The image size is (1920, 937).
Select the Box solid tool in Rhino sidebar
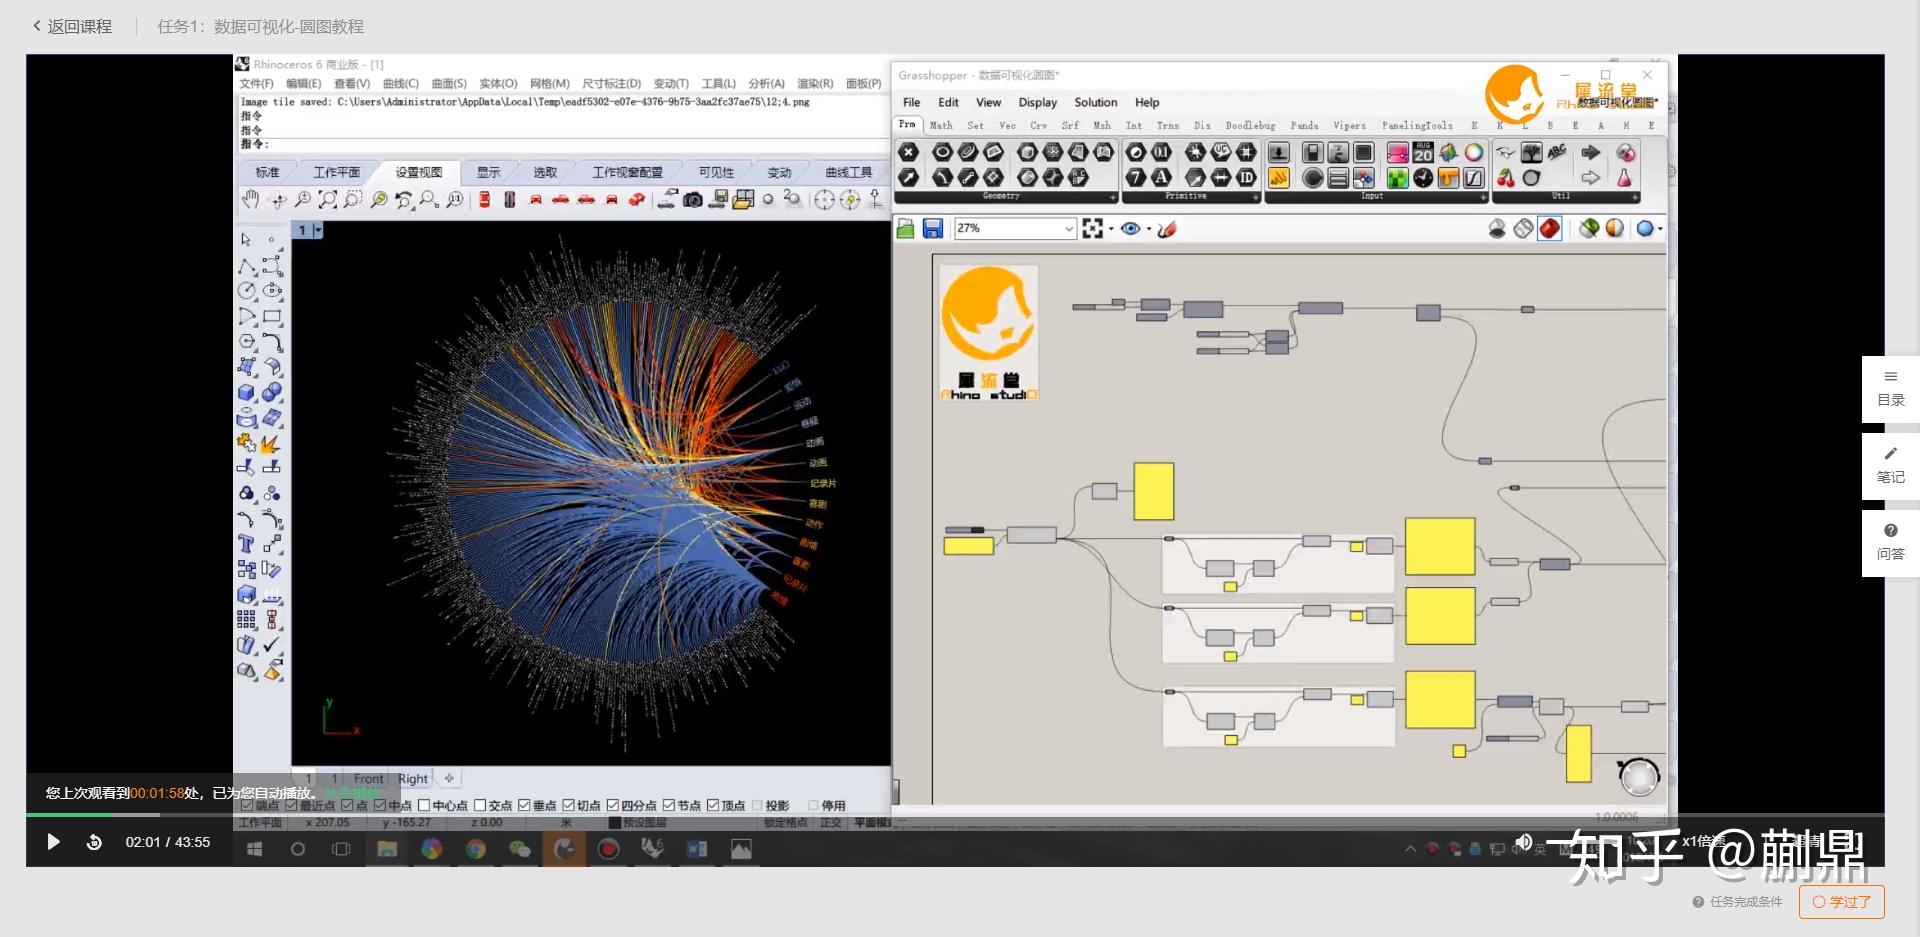point(246,392)
